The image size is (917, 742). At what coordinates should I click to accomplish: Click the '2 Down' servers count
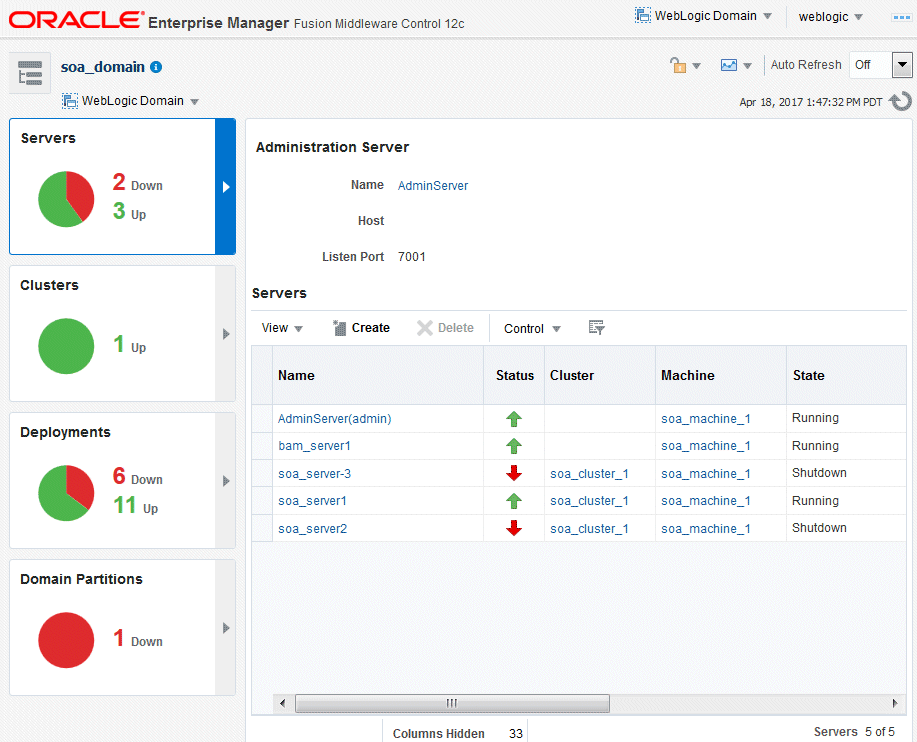[138, 182]
